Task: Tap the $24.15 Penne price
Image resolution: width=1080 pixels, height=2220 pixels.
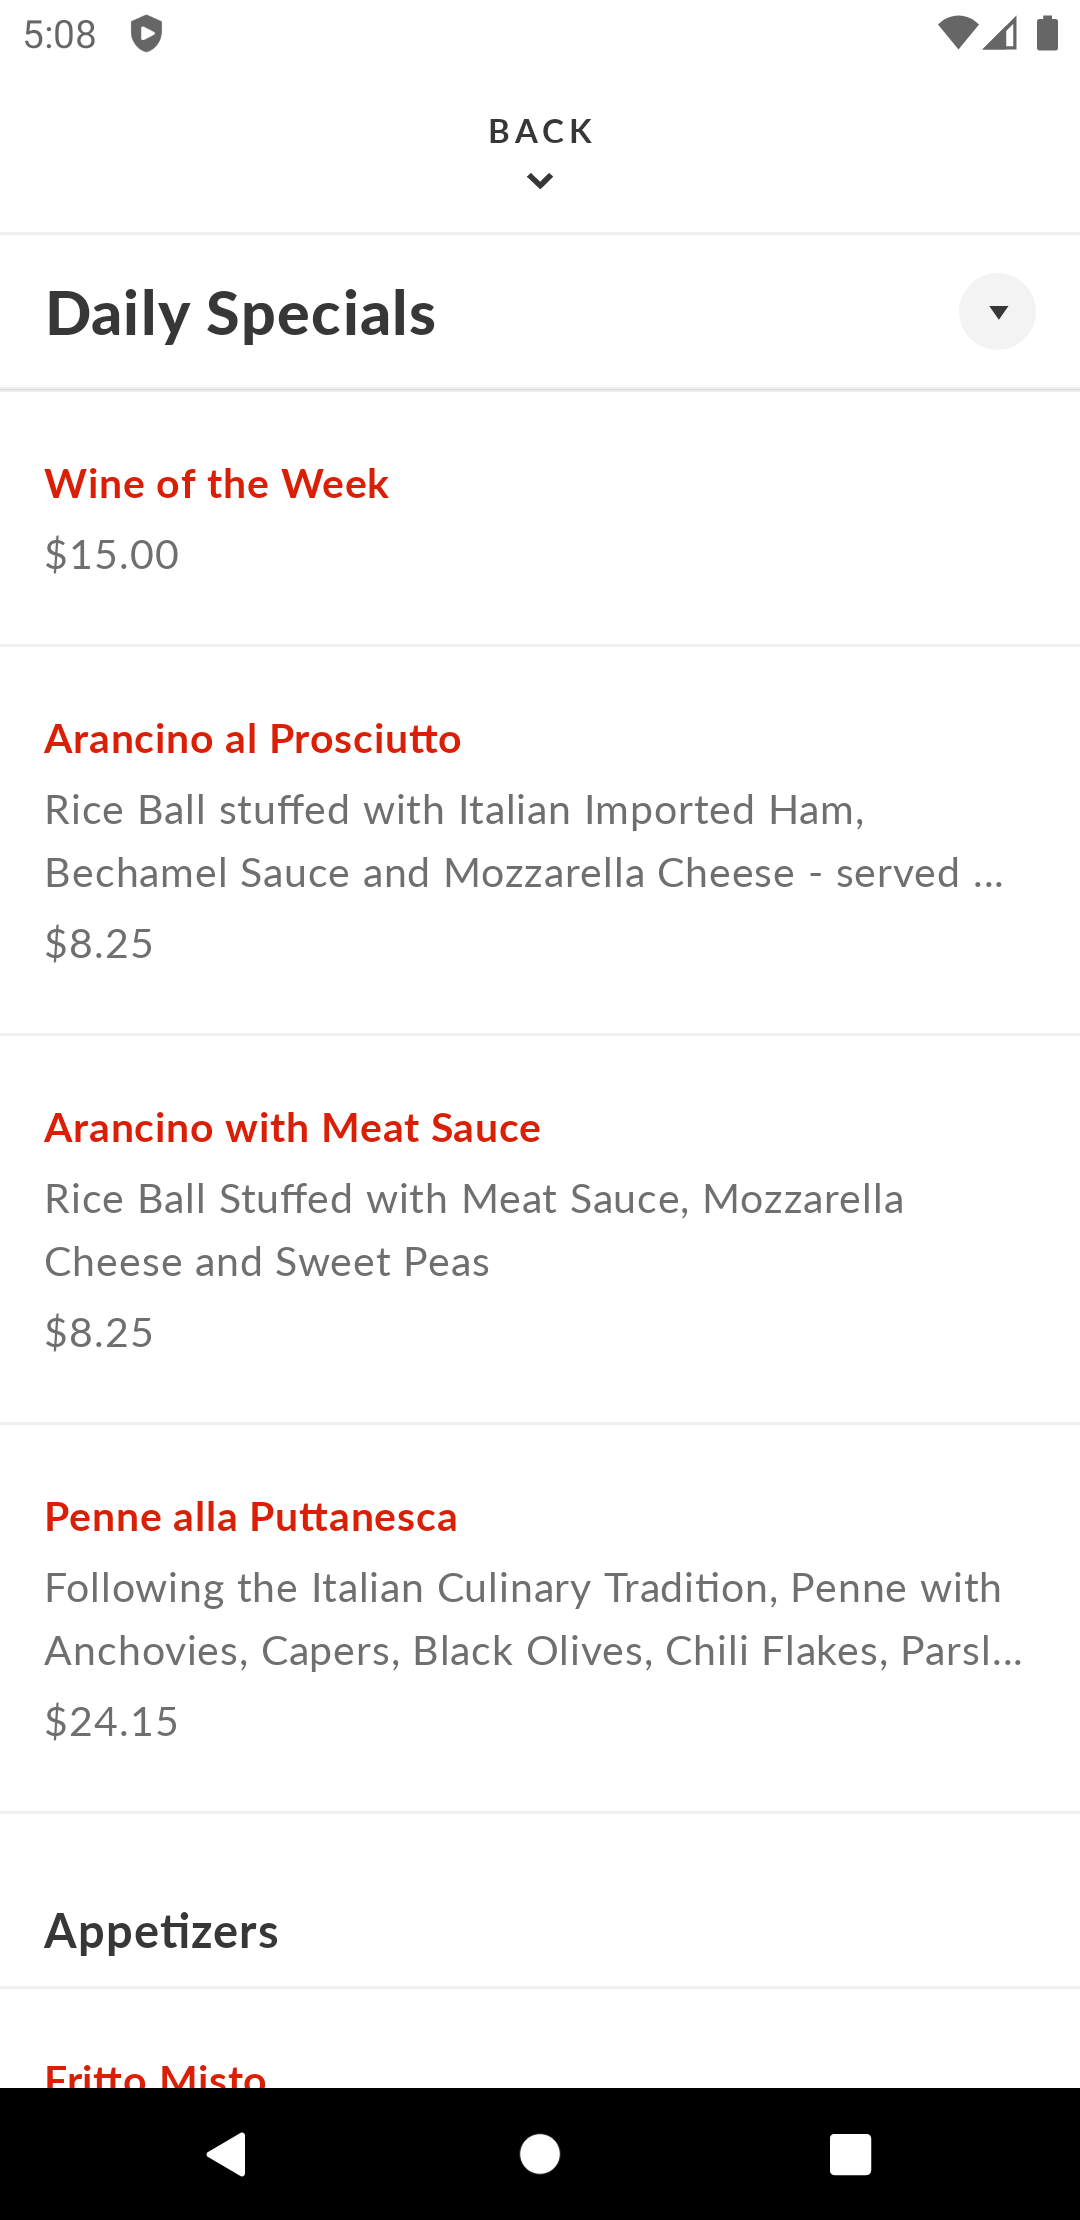Action: (x=112, y=1722)
